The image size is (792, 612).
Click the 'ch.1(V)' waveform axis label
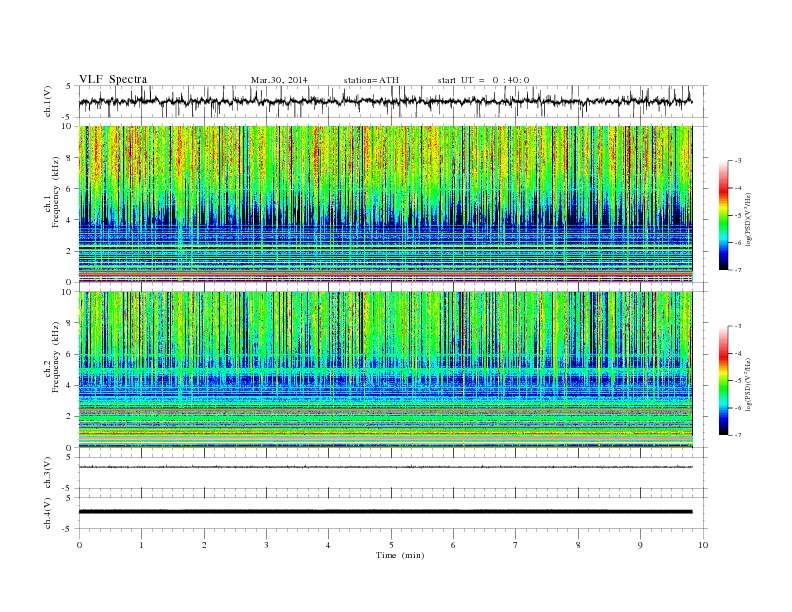pyautogui.click(x=48, y=101)
